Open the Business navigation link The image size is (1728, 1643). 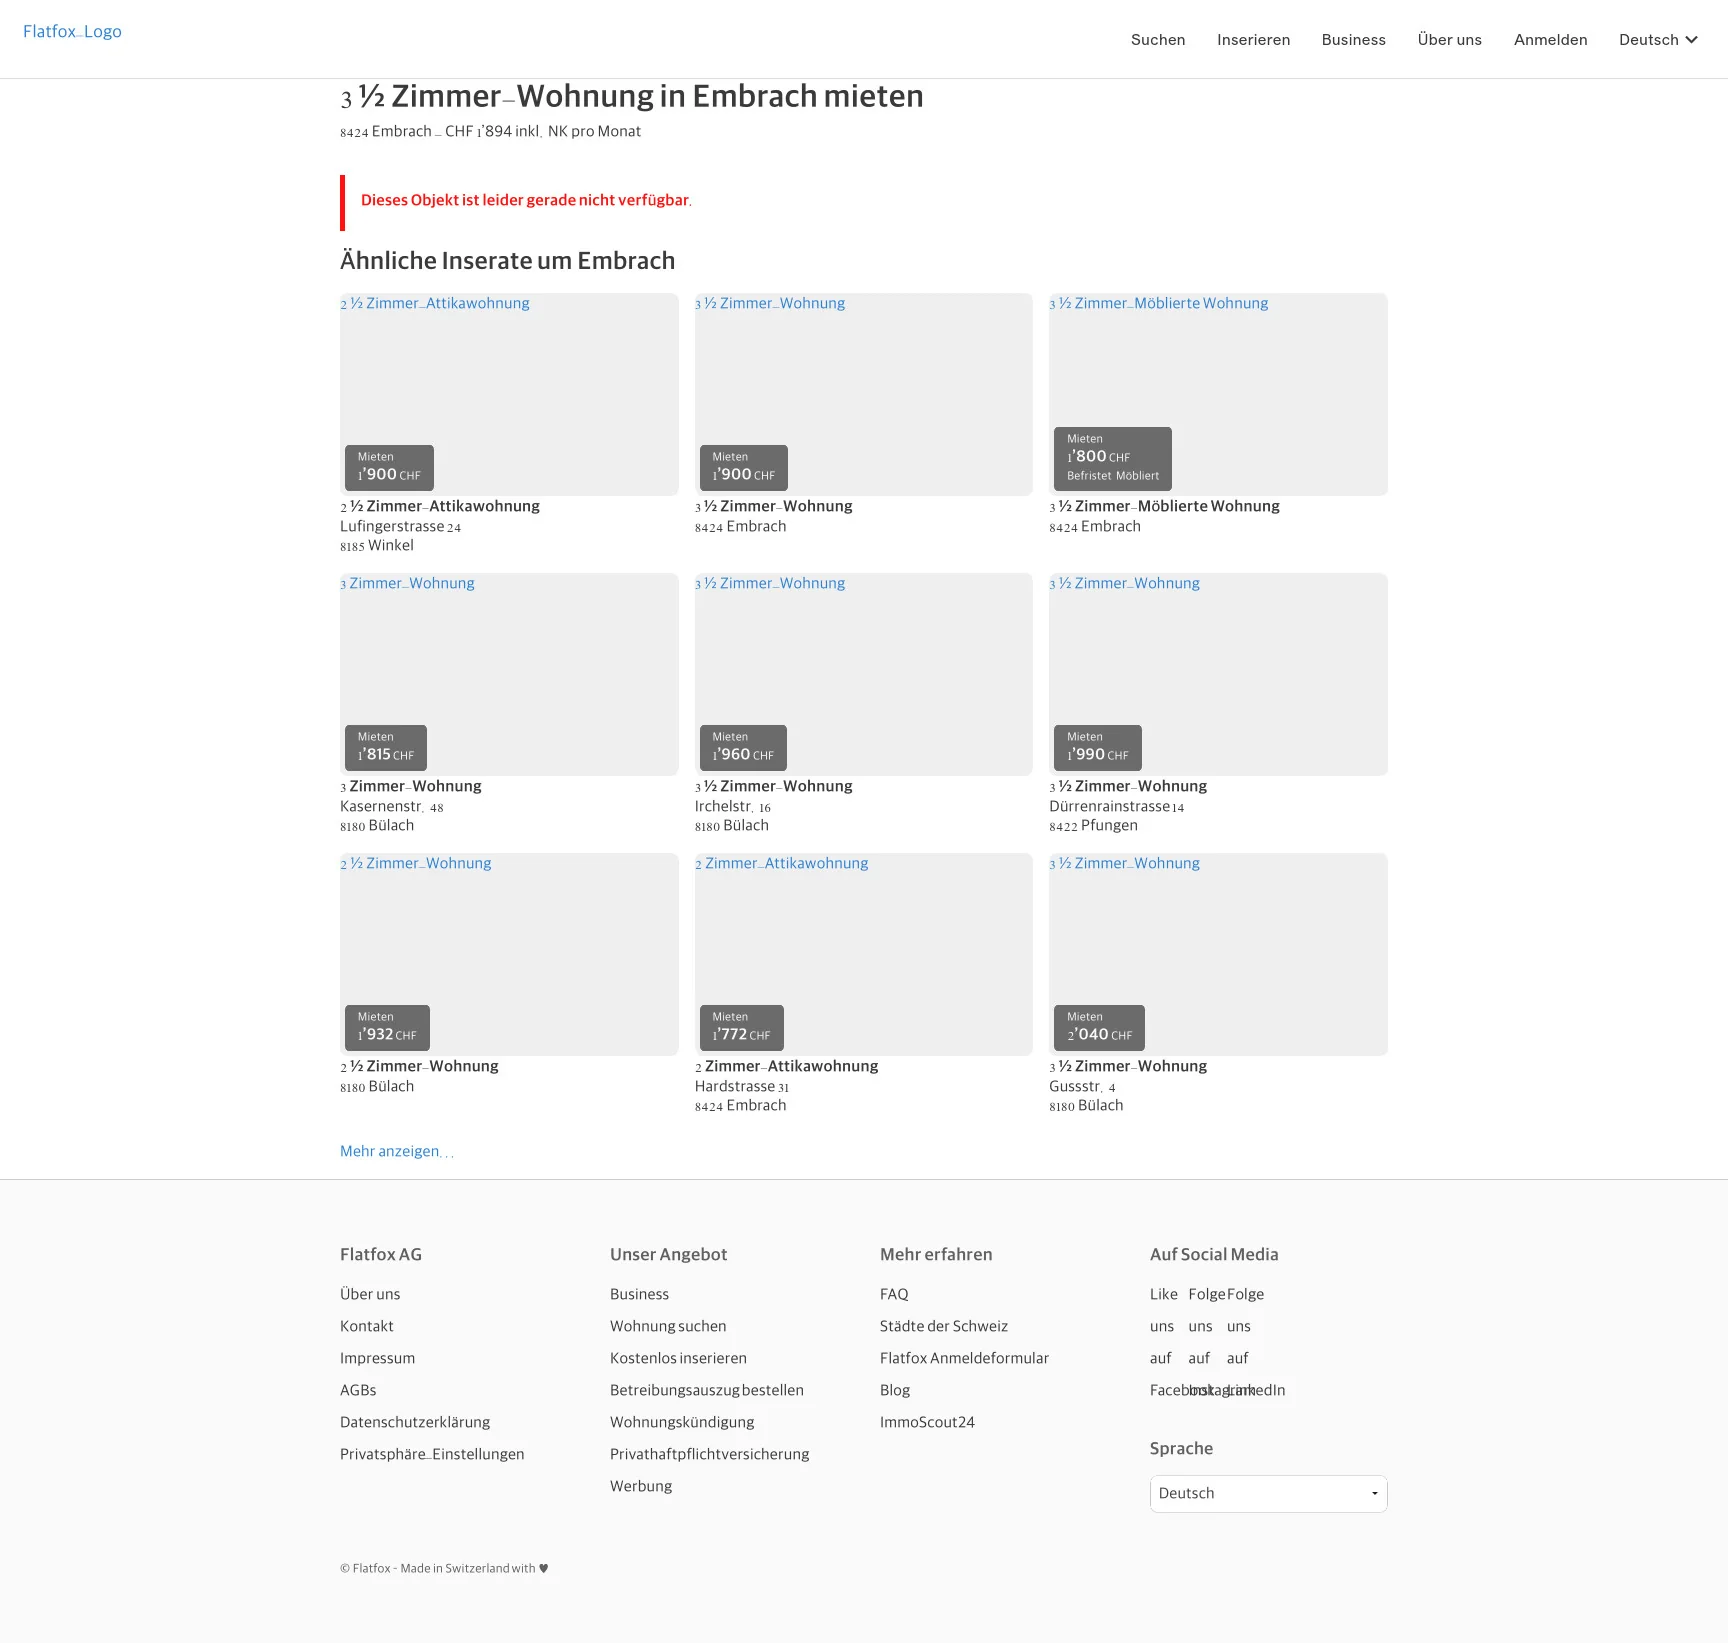(x=1353, y=40)
